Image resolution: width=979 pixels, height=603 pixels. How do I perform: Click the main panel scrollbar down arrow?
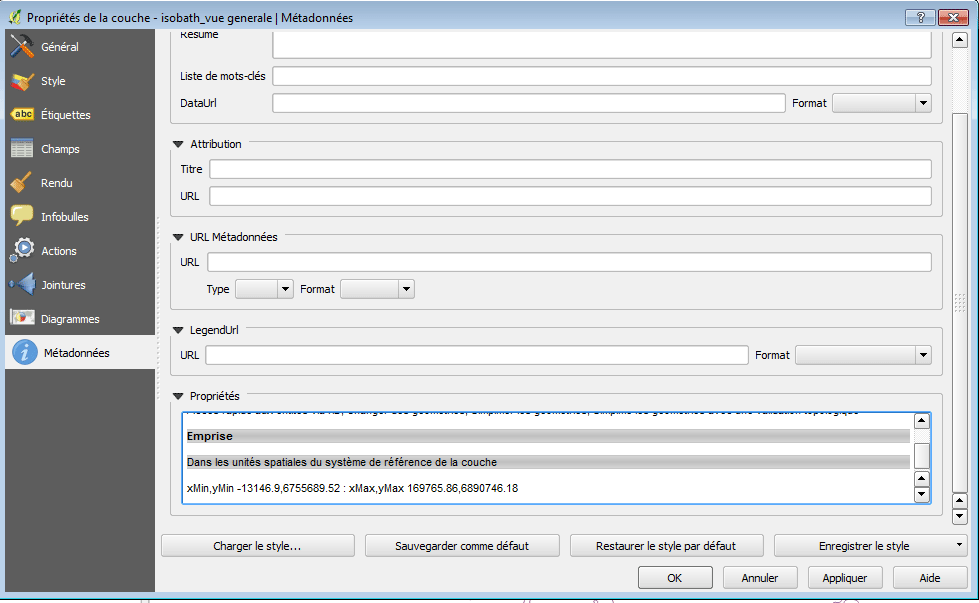pyautogui.click(x=959, y=516)
